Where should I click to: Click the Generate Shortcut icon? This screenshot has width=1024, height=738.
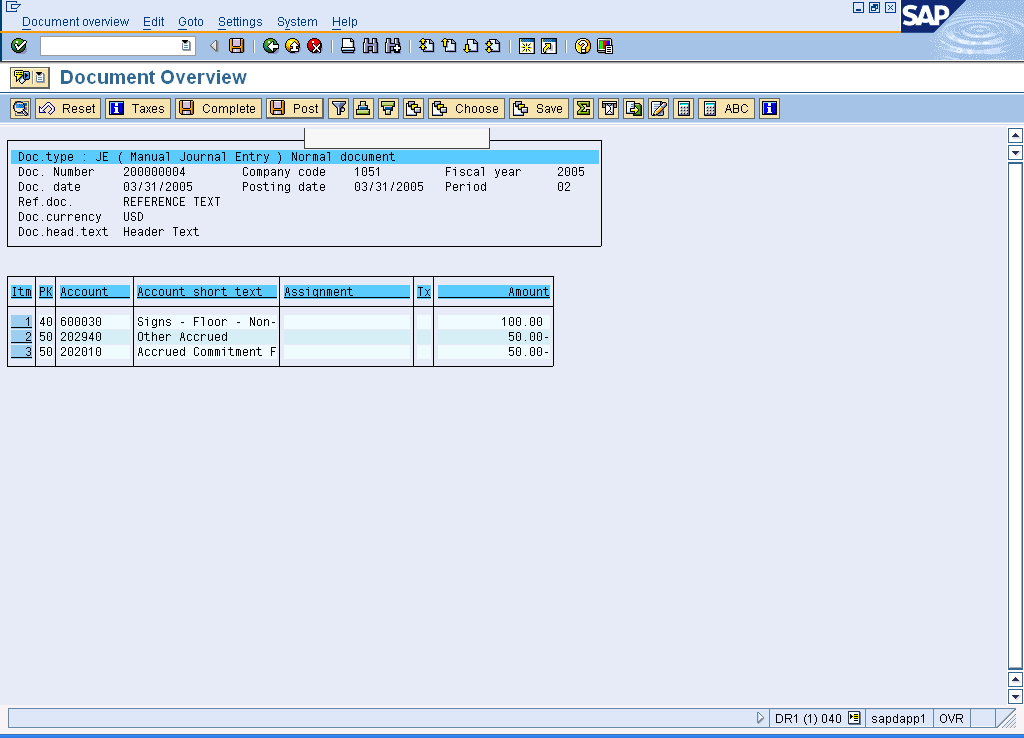coord(549,46)
